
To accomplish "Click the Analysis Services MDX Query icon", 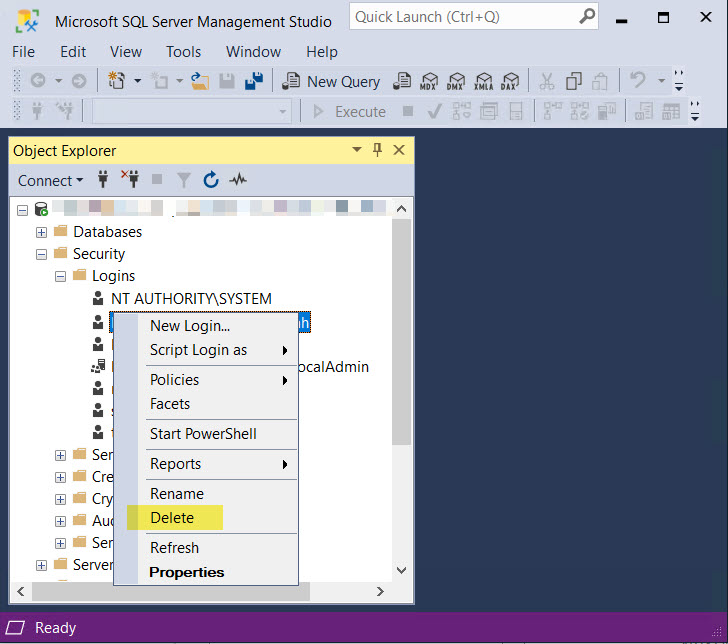I will pos(429,82).
